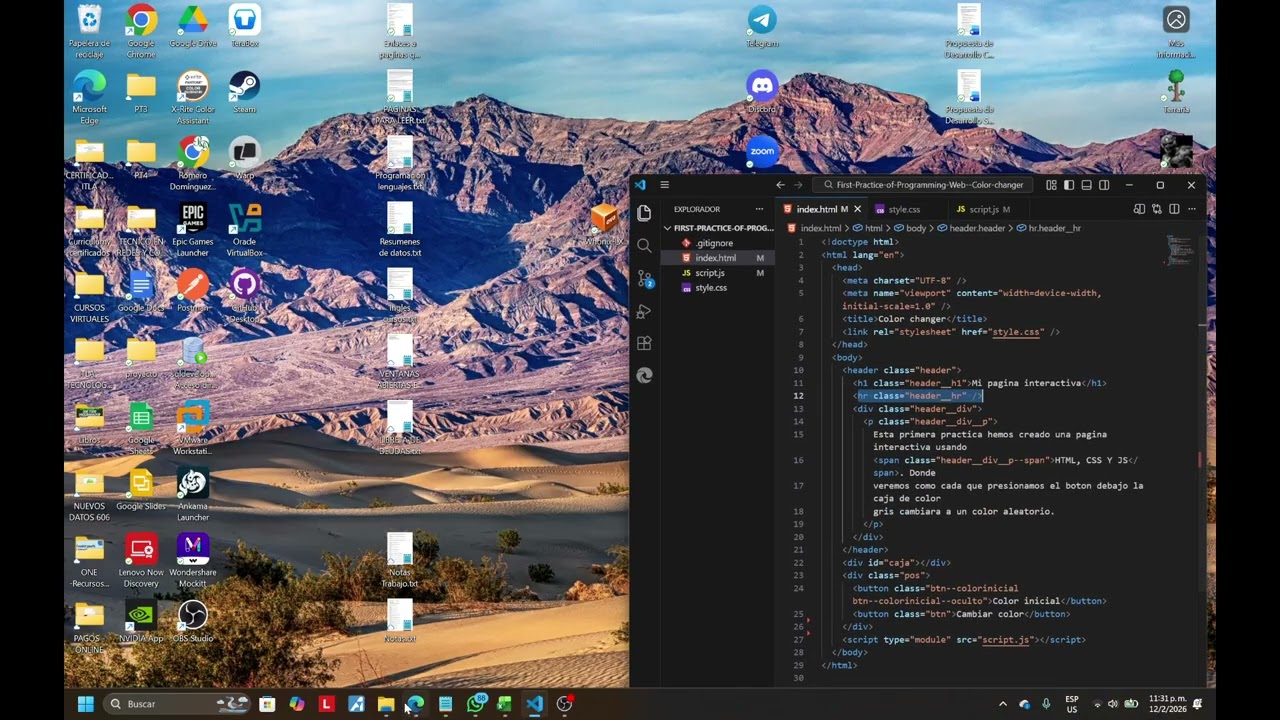This screenshot has width=1280, height=720.
Task: Open the ESP US language switcher
Action: pos(1072,704)
